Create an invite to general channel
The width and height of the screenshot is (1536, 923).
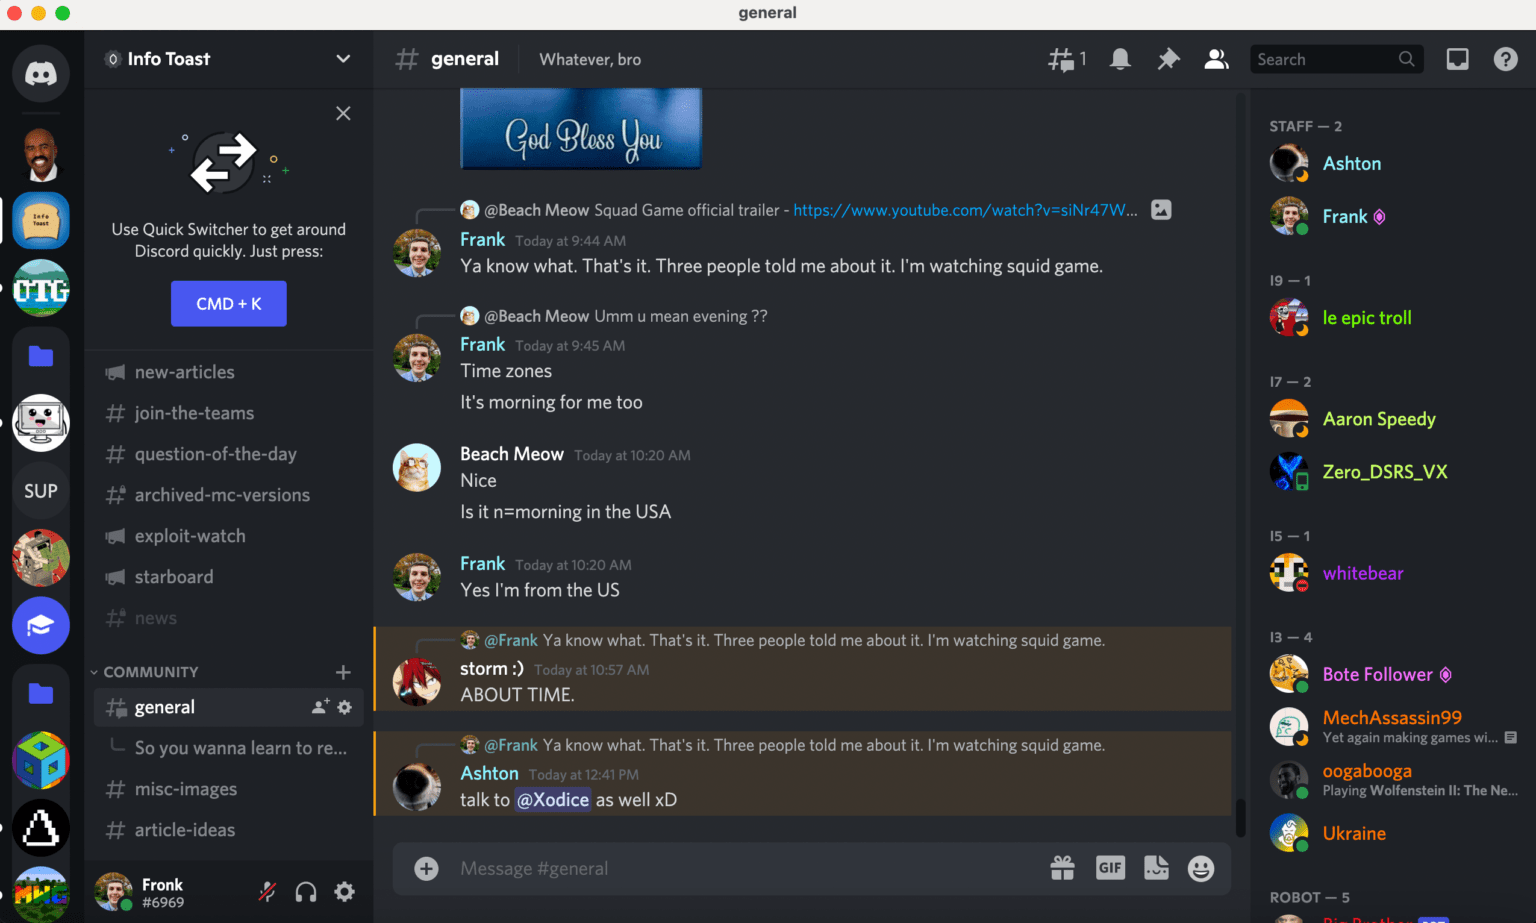point(317,706)
